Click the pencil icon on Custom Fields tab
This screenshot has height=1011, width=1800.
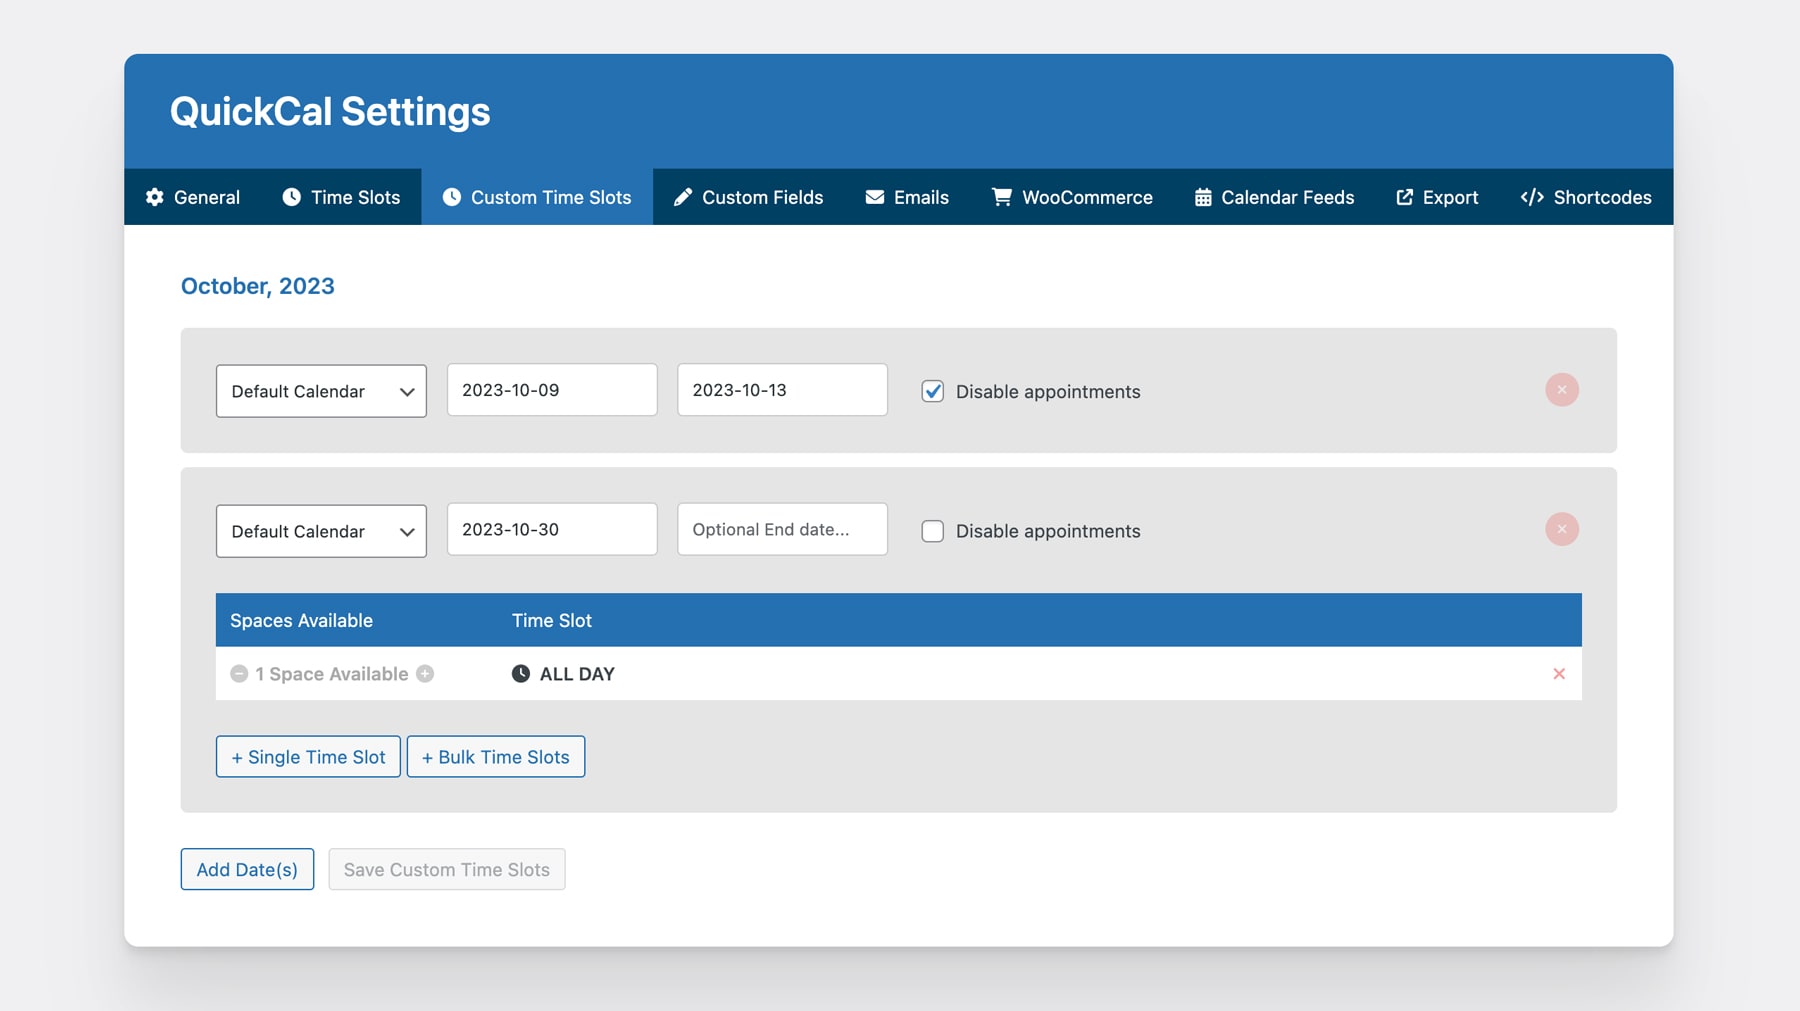click(x=683, y=197)
